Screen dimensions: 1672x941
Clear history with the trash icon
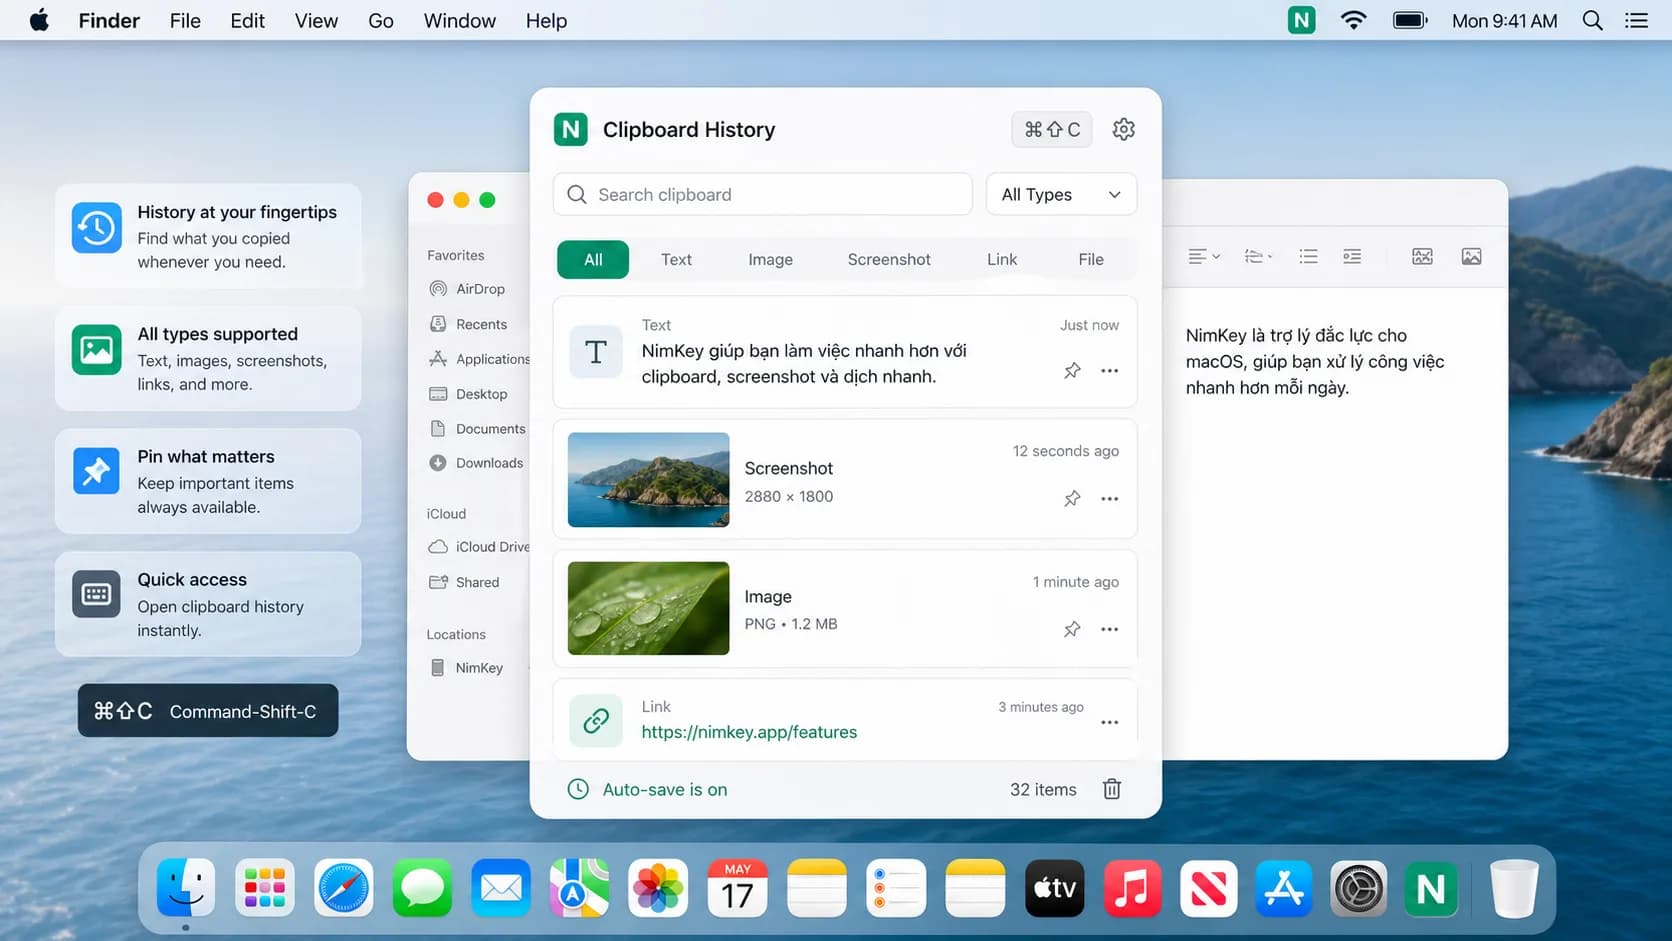click(x=1111, y=789)
